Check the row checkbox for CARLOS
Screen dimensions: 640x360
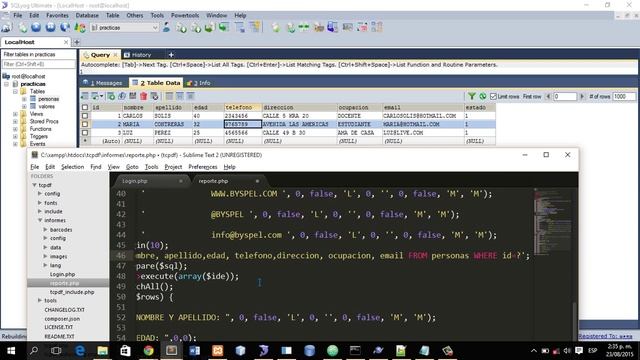(x=85, y=116)
